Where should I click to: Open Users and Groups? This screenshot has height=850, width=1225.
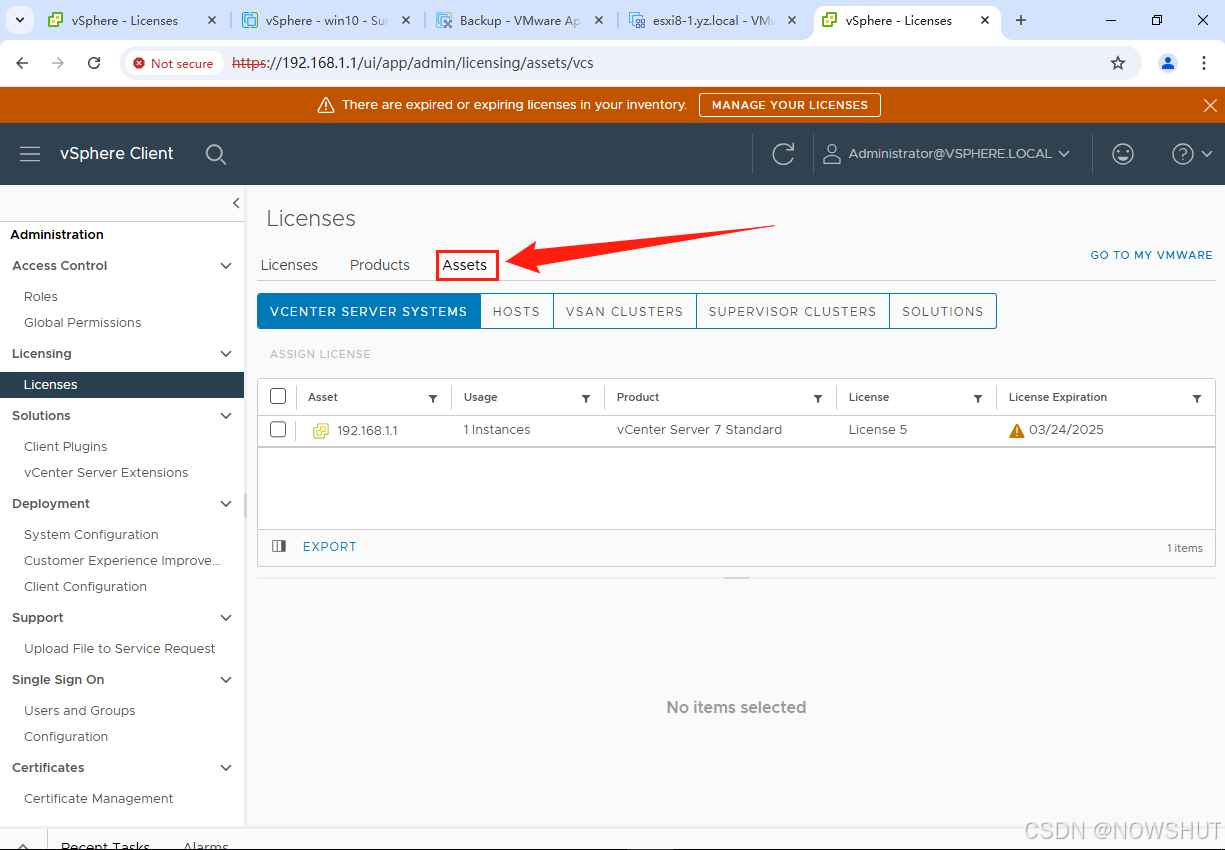pyautogui.click(x=80, y=711)
